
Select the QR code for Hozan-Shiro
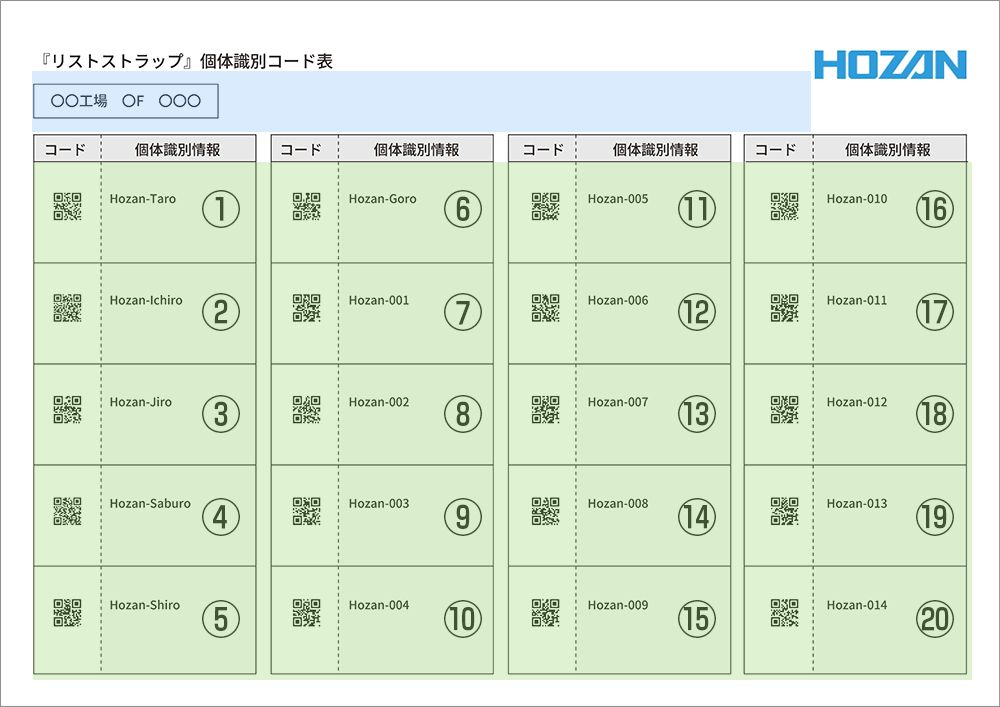[x=67, y=612]
